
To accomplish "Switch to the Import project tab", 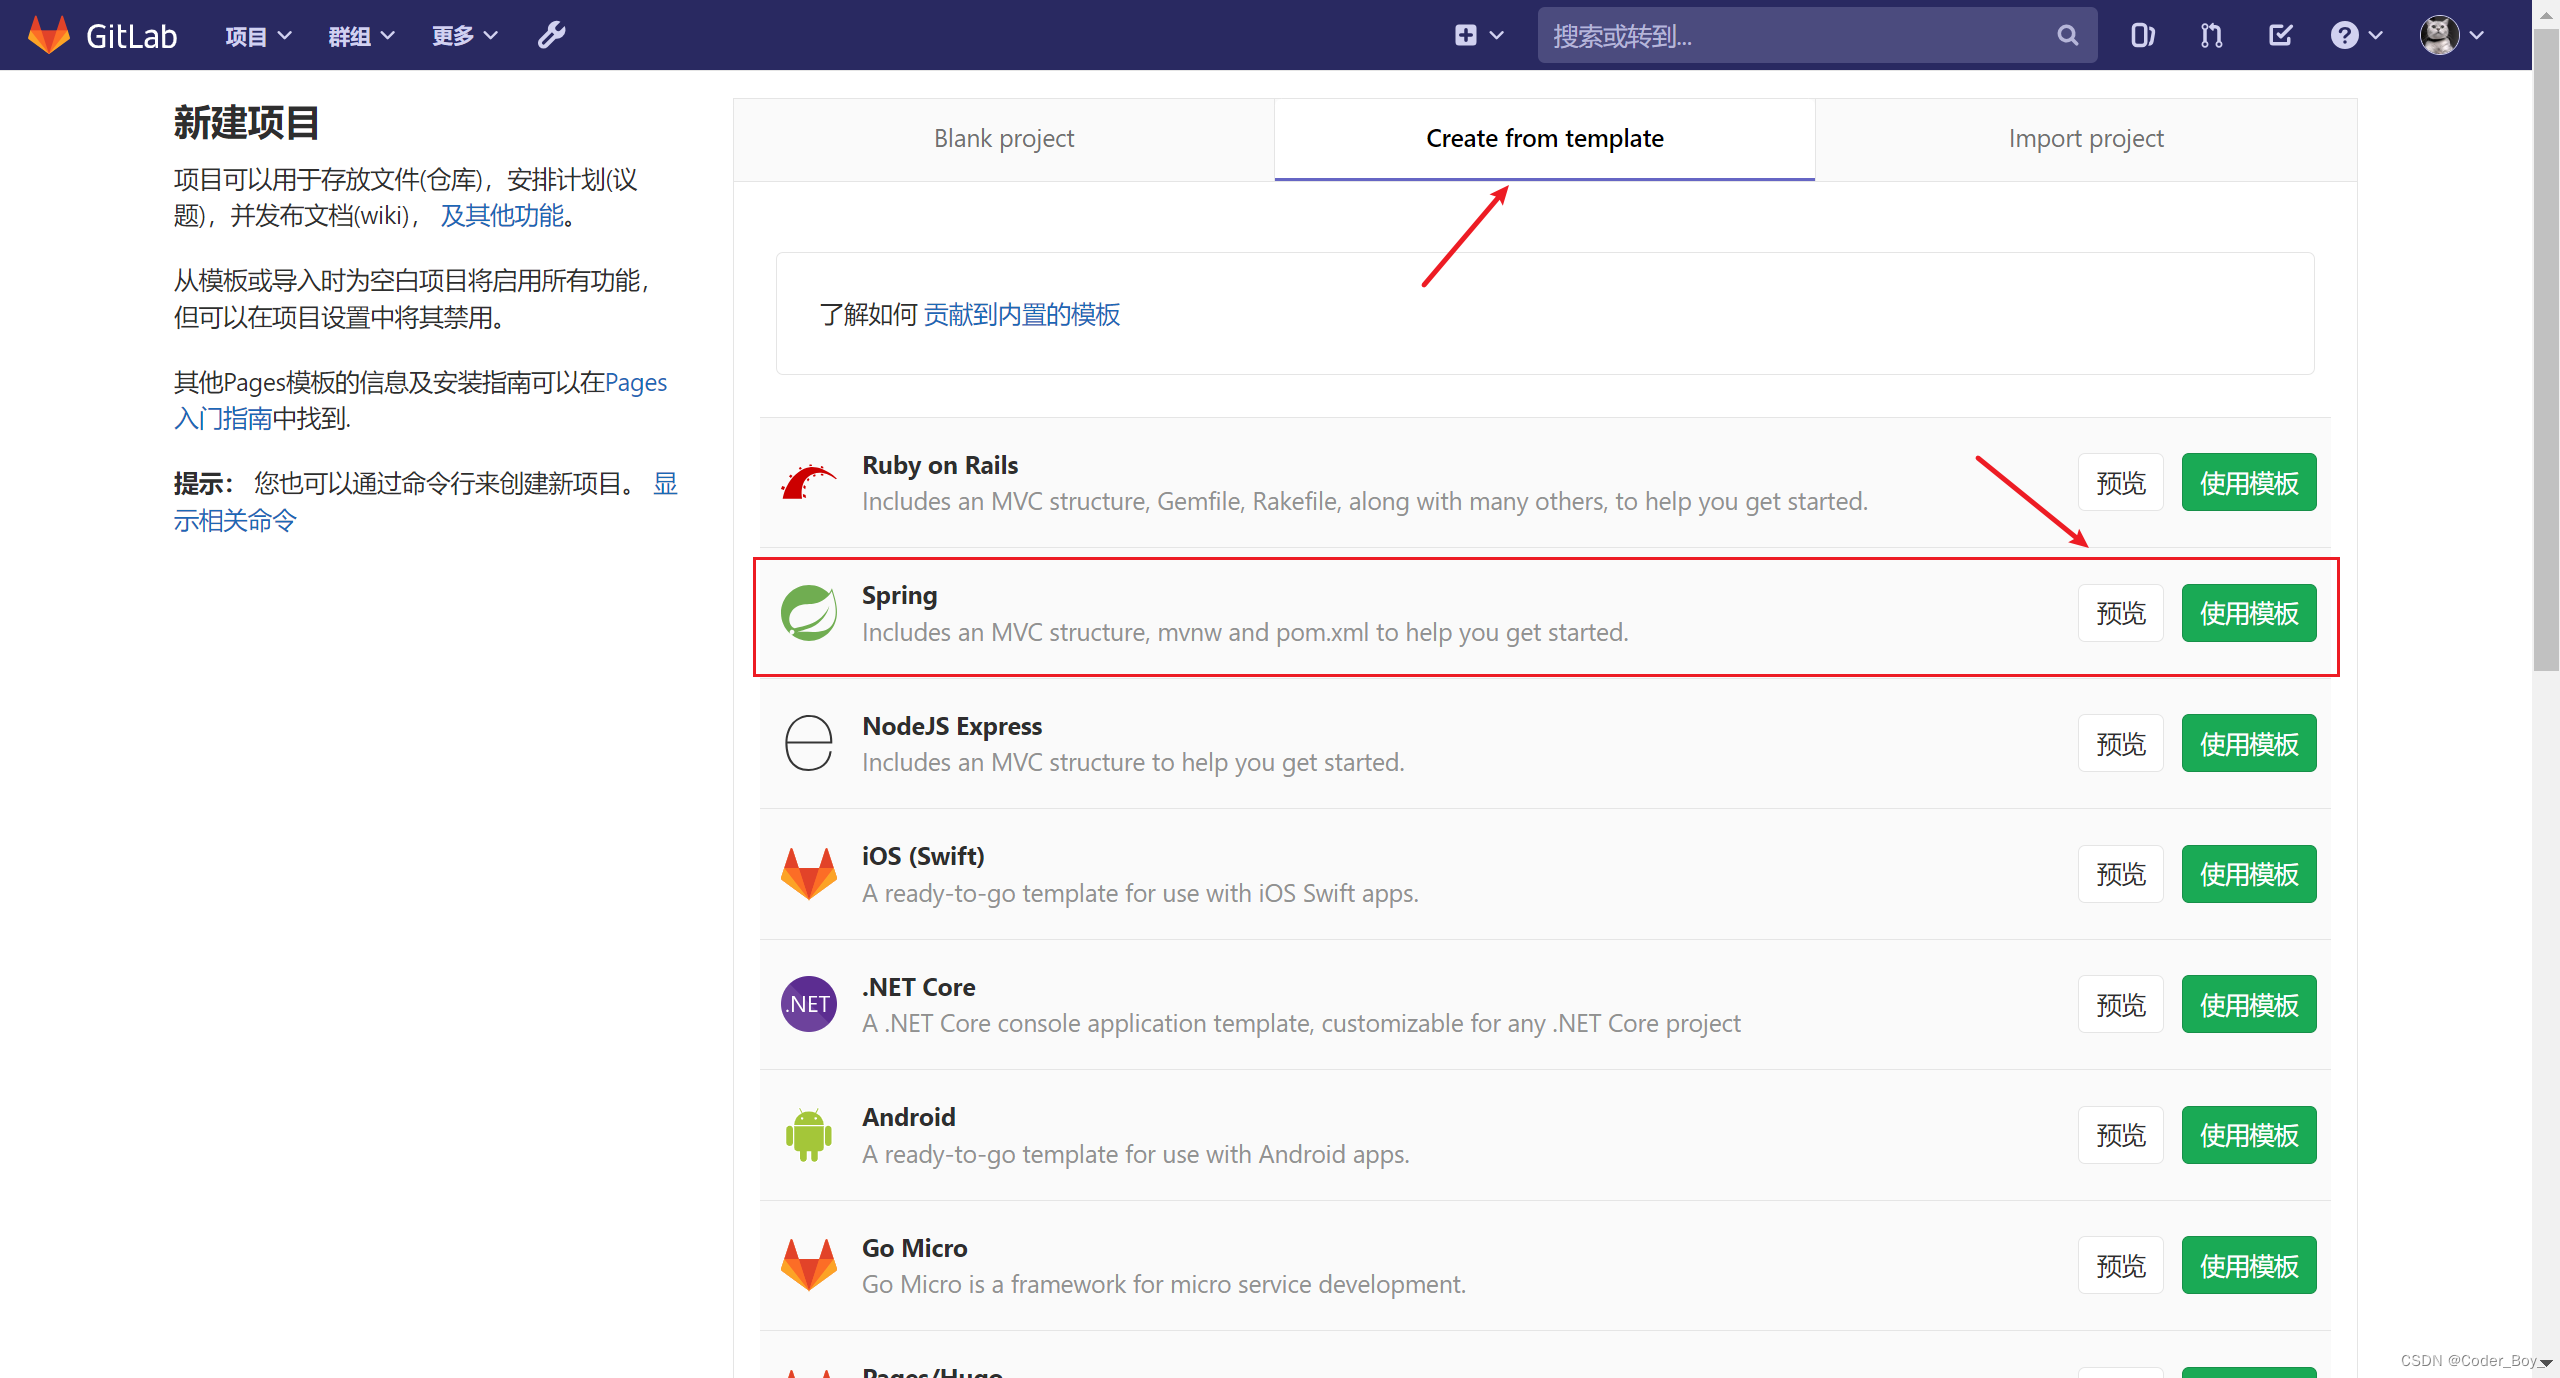I will [2085, 139].
